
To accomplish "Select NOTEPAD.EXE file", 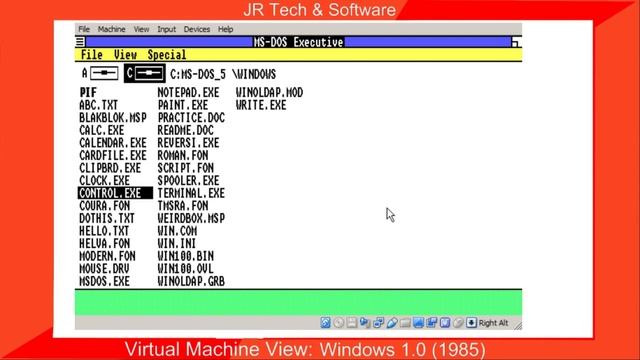I will point(189,93).
